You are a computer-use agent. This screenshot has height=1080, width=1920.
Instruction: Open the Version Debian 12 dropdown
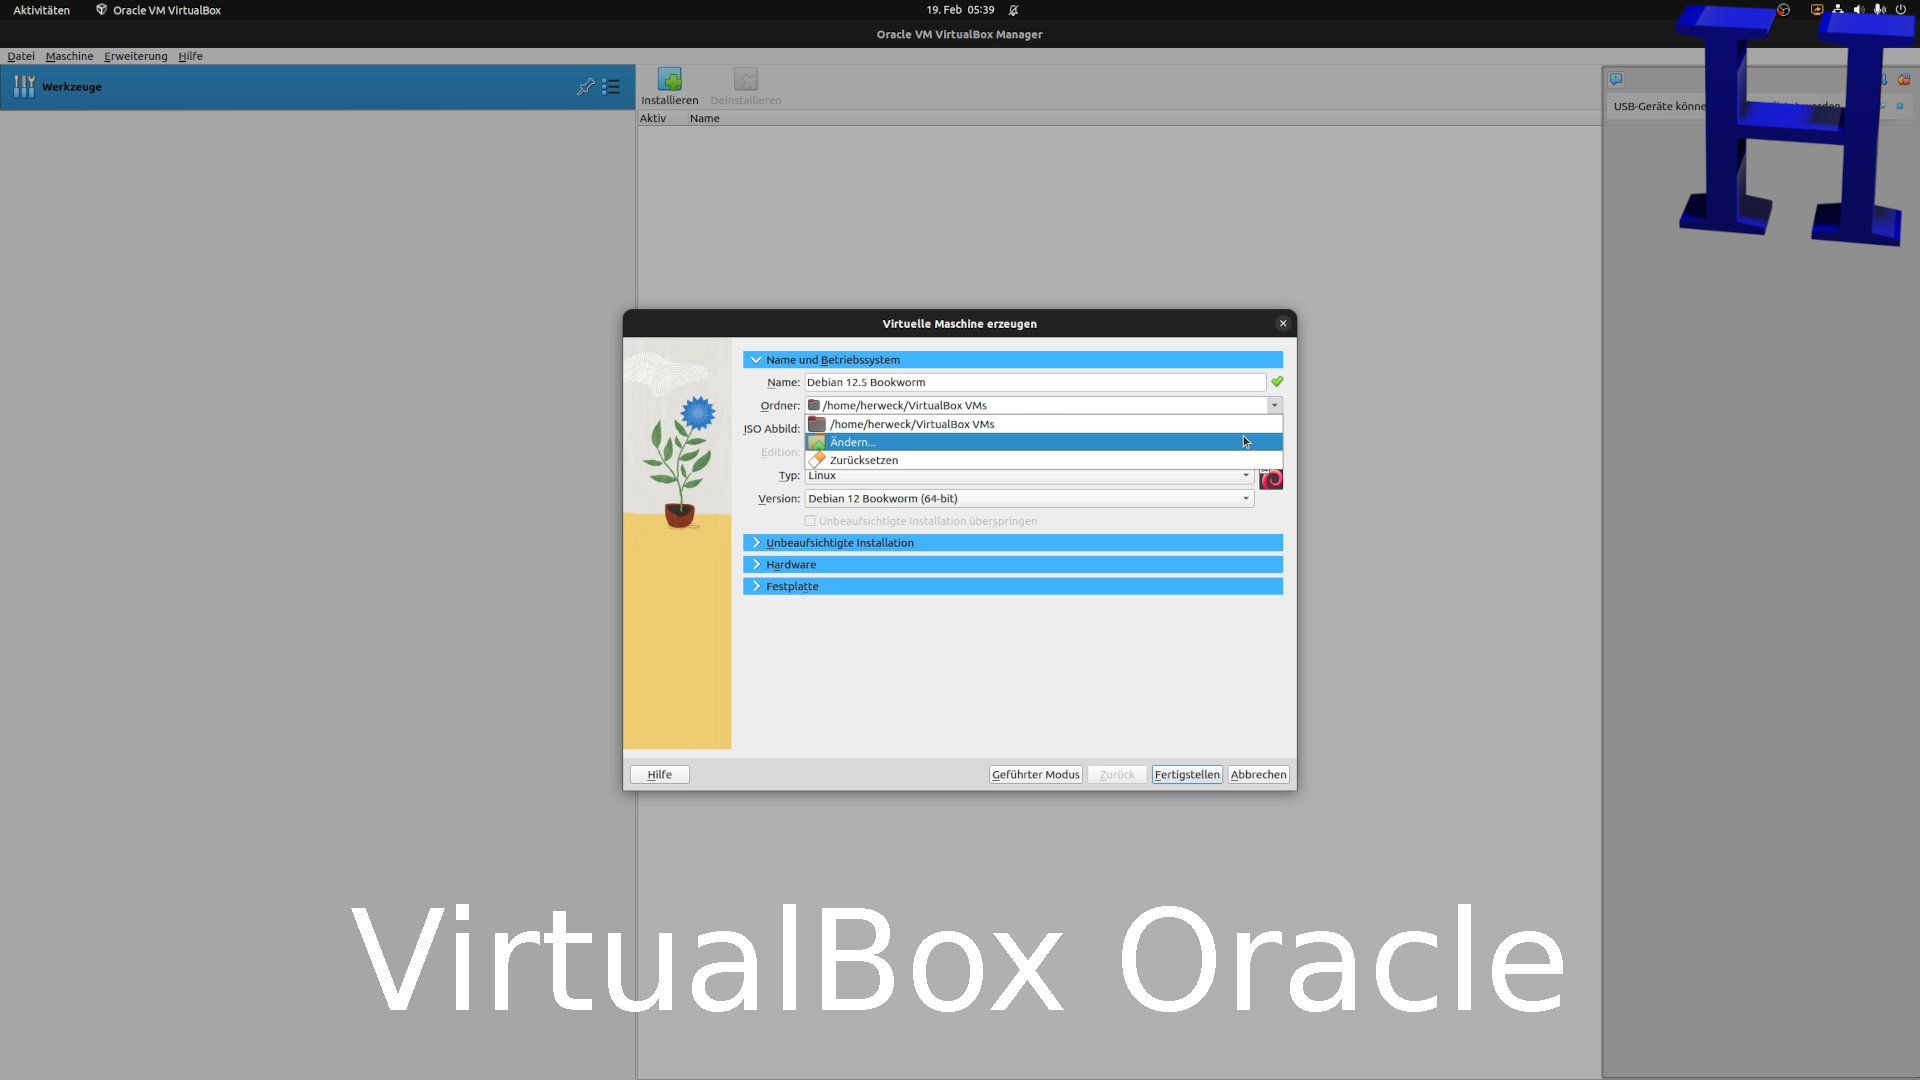(1029, 498)
